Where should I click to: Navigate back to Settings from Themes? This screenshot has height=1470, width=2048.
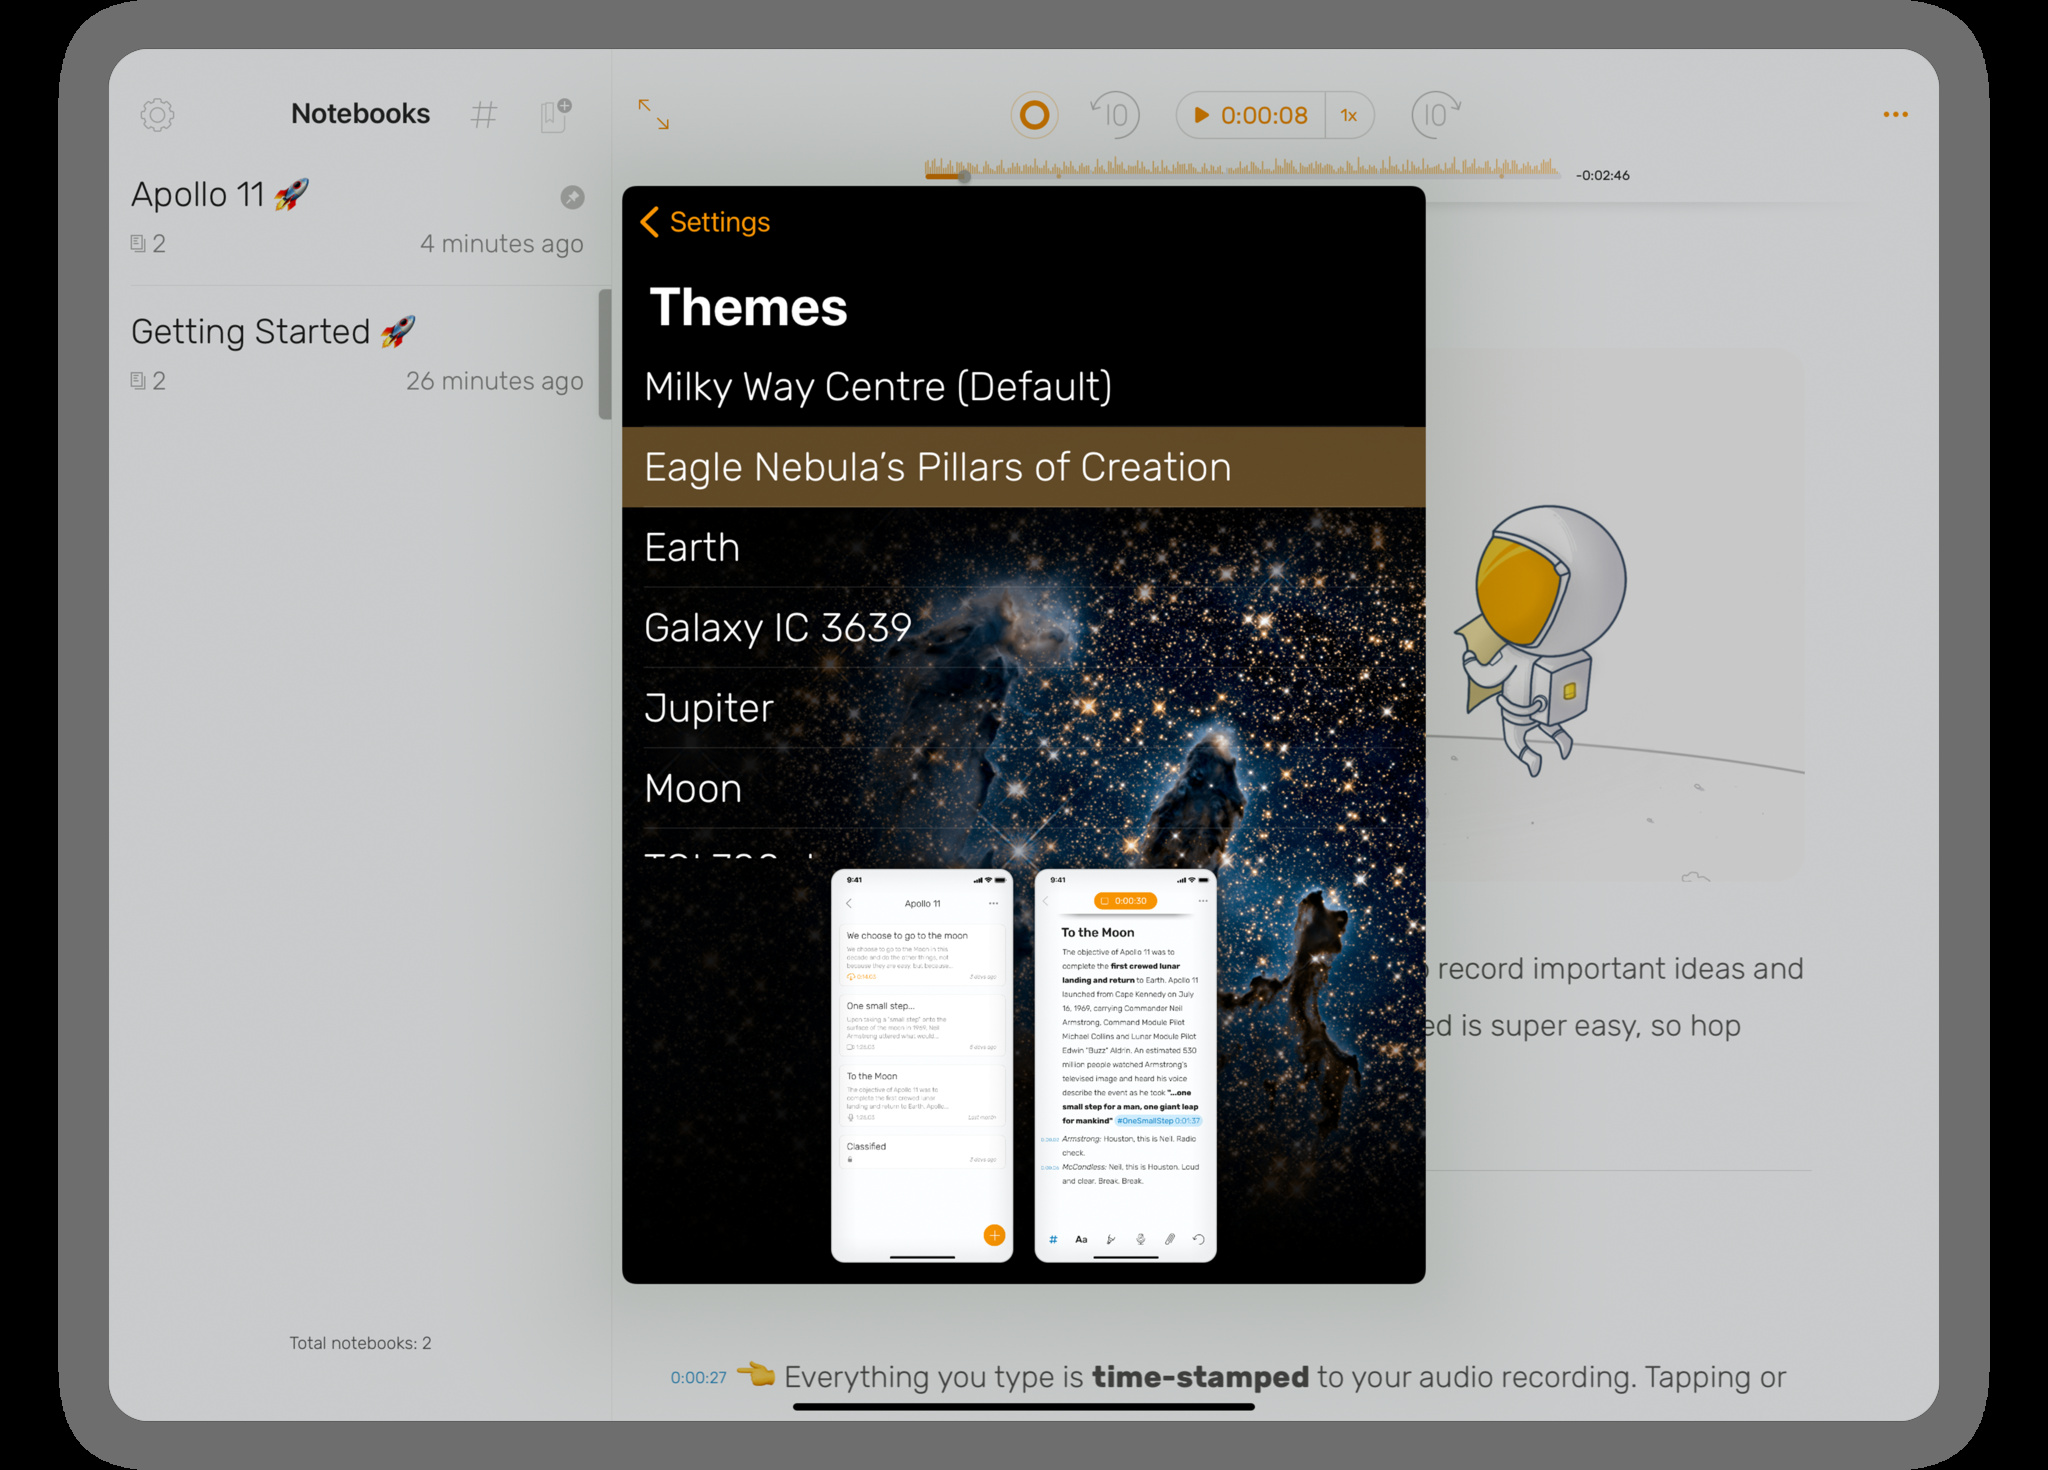tap(708, 223)
